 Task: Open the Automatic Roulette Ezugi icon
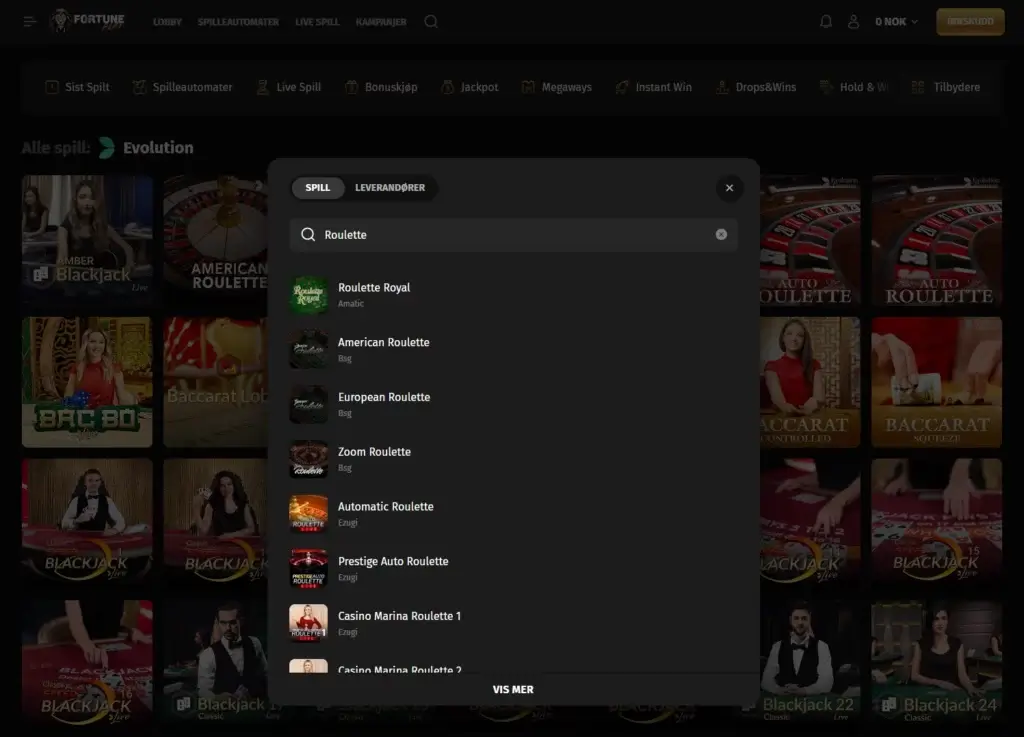pyautogui.click(x=308, y=514)
